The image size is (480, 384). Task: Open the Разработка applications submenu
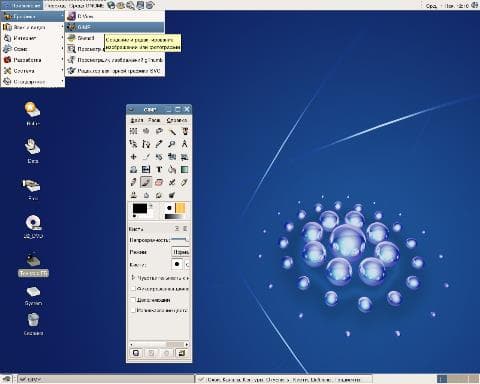point(33,60)
